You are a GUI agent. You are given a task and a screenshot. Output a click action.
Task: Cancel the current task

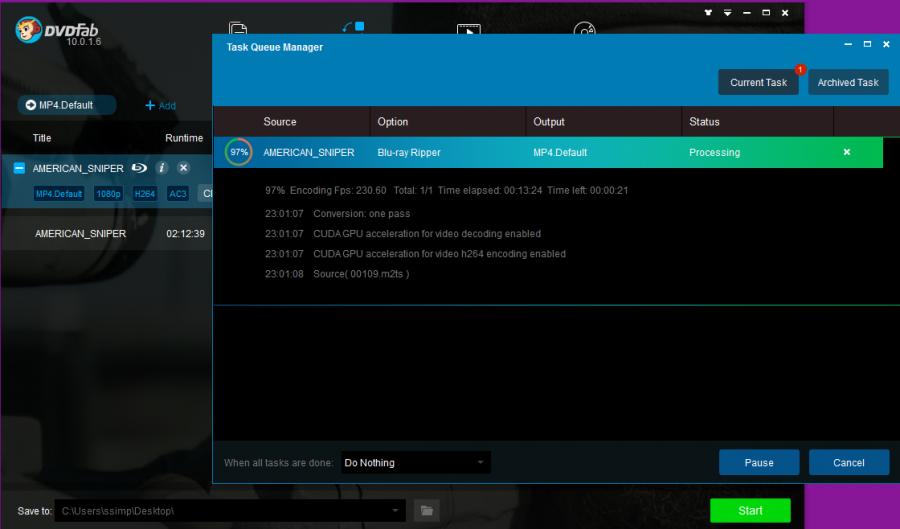(x=849, y=462)
